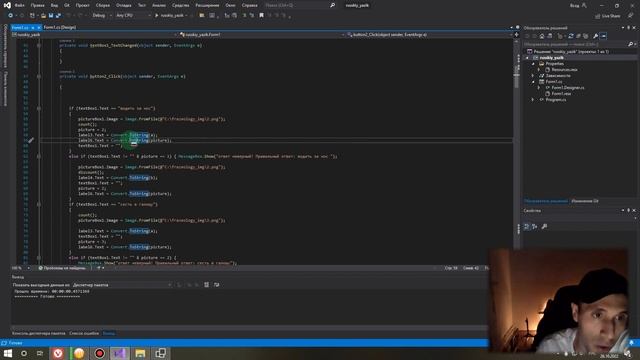The image size is (640, 360).
Task: Collapse the textBox1_TextChanged method outline toggle
Action: pyautogui.click(x=39, y=45)
